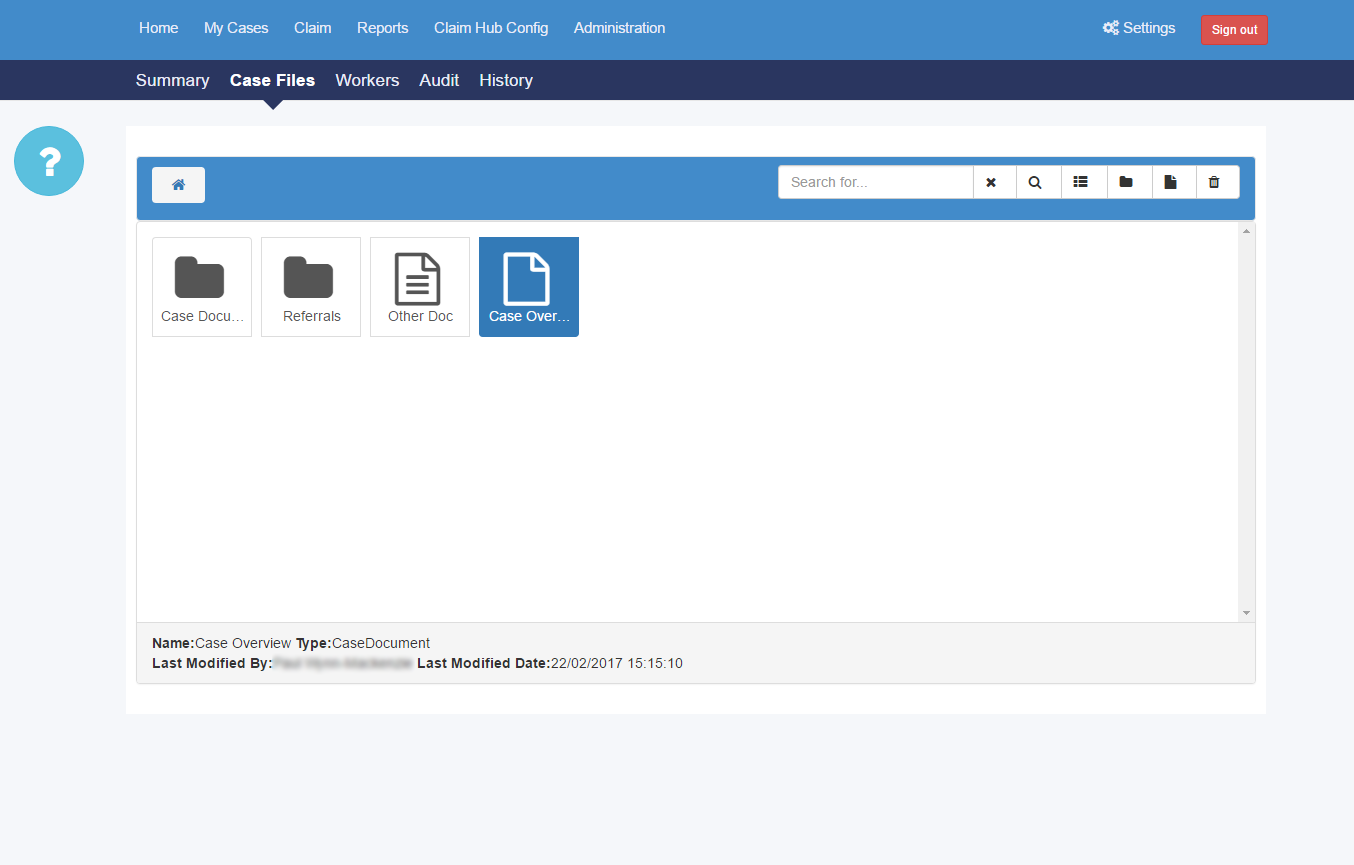This screenshot has width=1354, height=865.
Task: Clear the search with the X icon
Action: click(991, 183)
